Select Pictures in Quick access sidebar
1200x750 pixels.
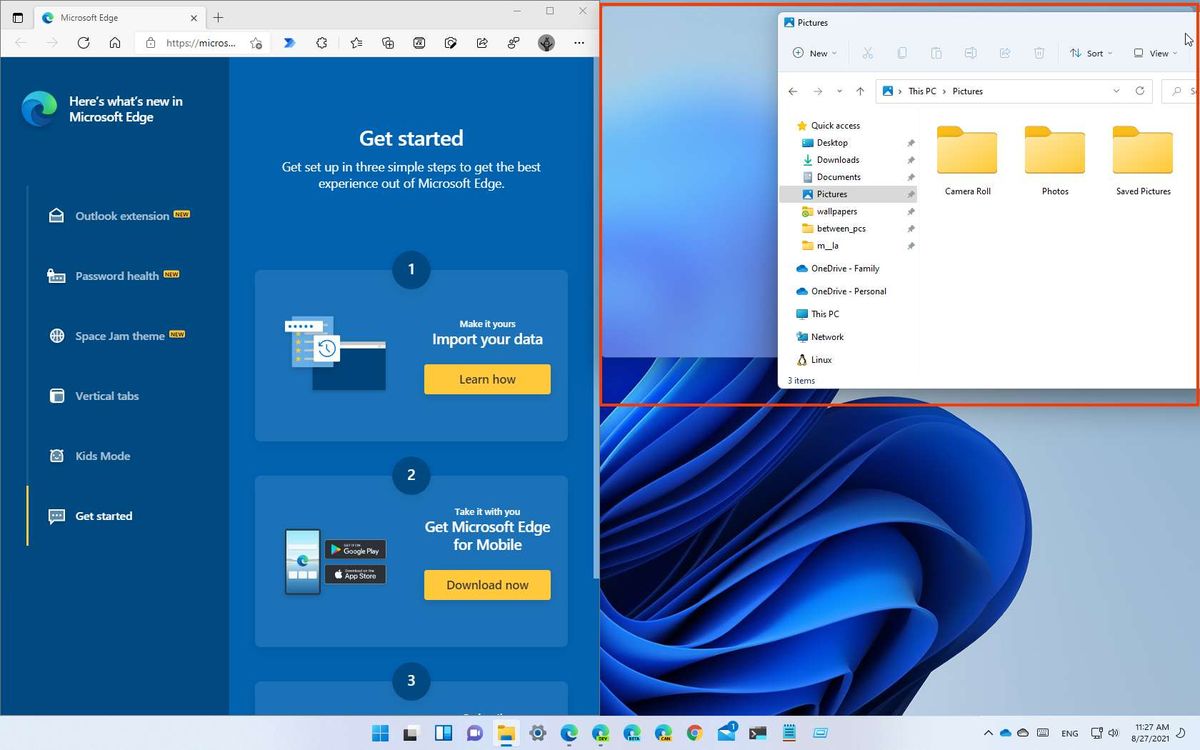[832, 194]
